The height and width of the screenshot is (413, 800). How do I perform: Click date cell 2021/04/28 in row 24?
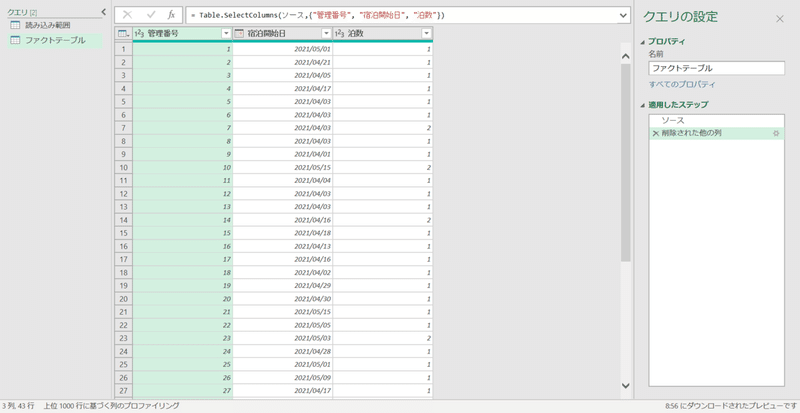tap(283, 351)
